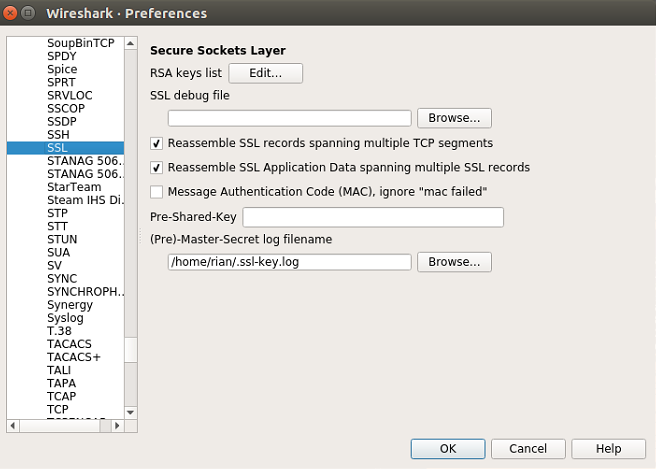This screenshot has width=656, height=469.
Task: Select Steam IHS Di.. protocol entry
Action: (x=85, y=200)
